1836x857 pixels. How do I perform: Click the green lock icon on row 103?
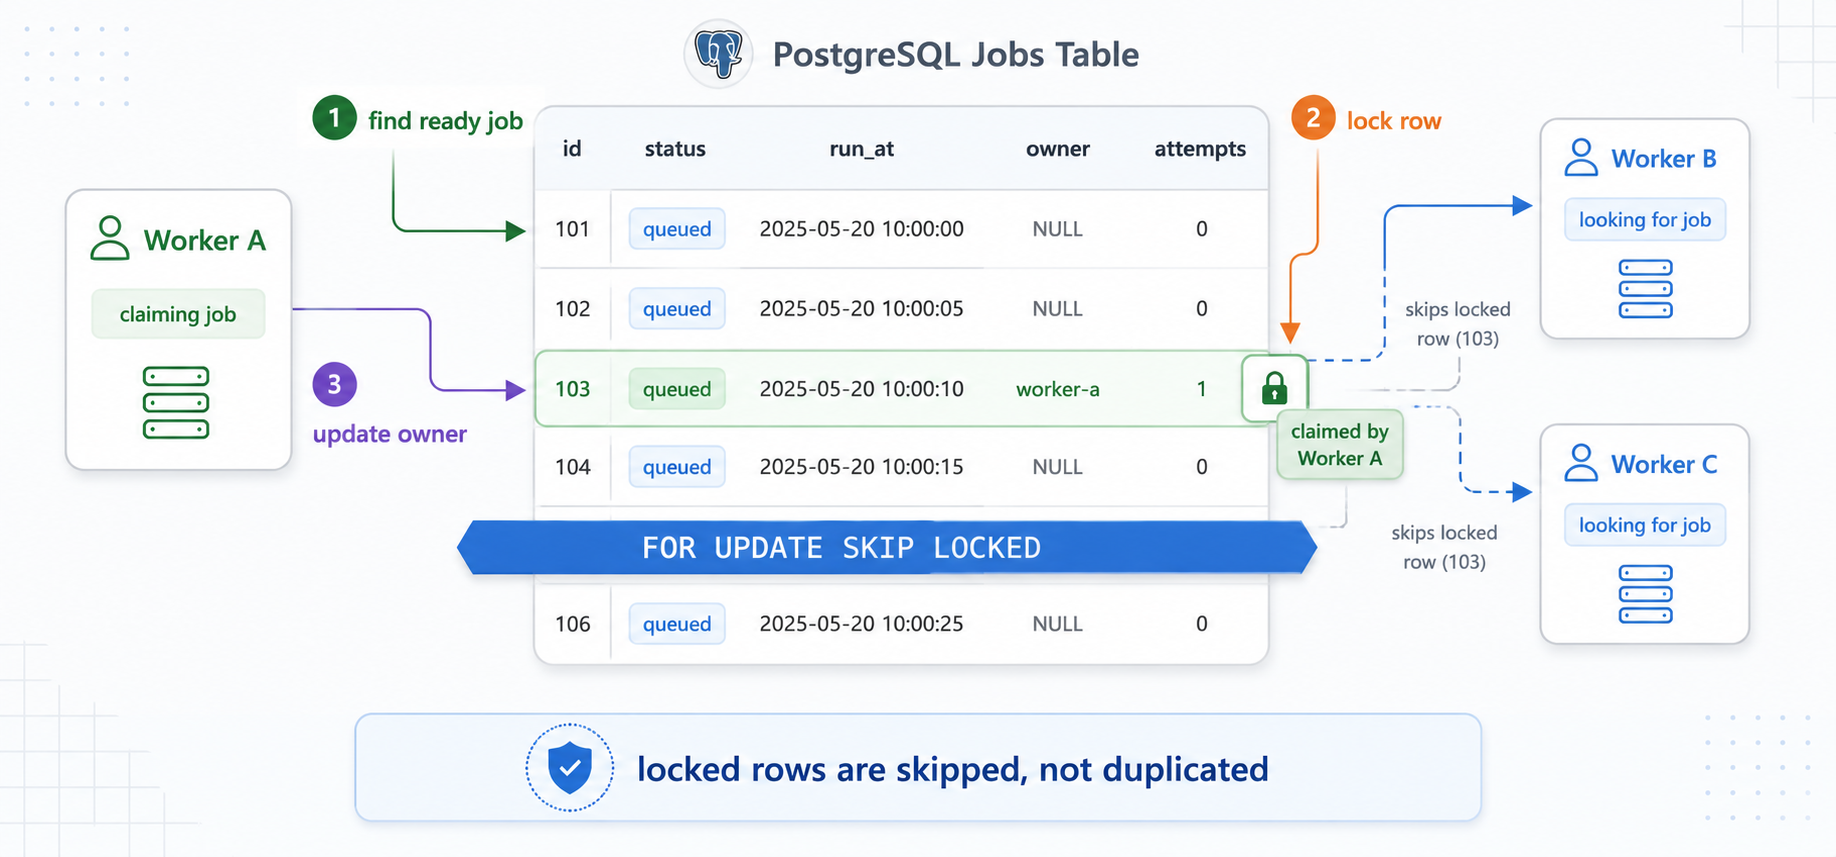[1274, 388]
